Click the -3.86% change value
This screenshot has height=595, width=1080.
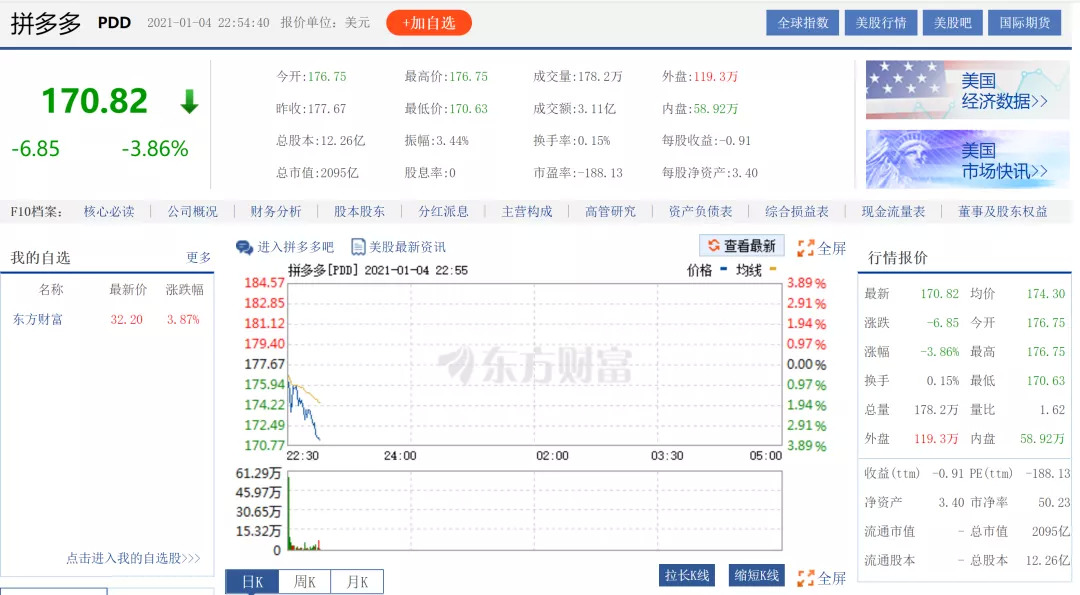point(155,149)
